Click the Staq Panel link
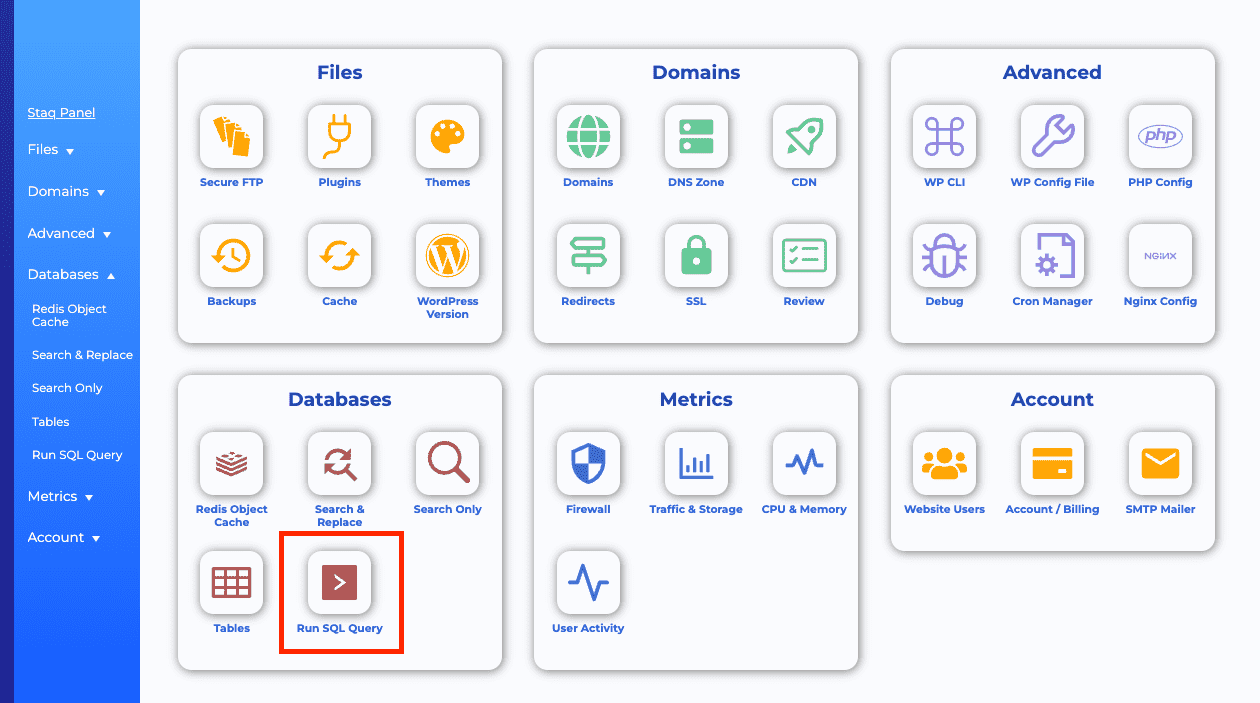Viewport: 1260px width, 703px height. click(x=61, y=112)
